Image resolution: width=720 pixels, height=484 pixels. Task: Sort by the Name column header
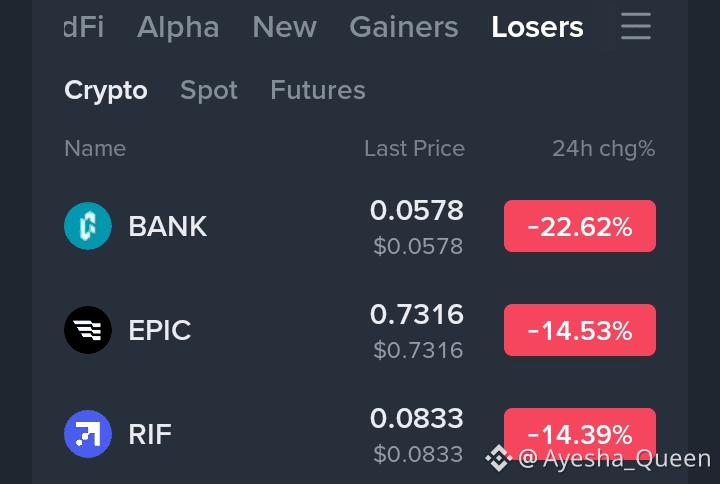[95, 148]
